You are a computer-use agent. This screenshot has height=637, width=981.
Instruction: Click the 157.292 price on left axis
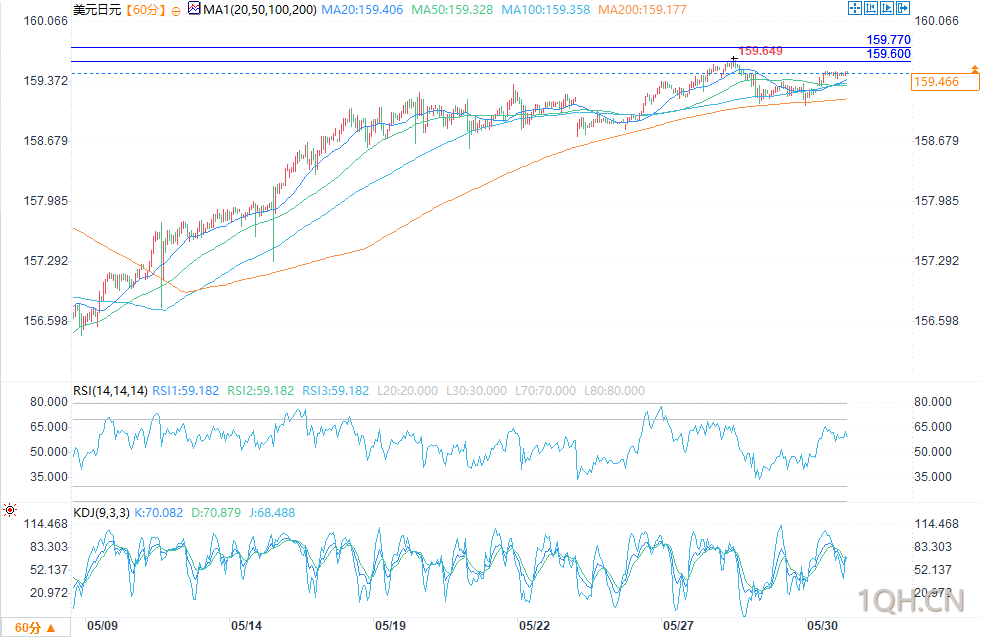pyautogui.click(x=46, y=261)
